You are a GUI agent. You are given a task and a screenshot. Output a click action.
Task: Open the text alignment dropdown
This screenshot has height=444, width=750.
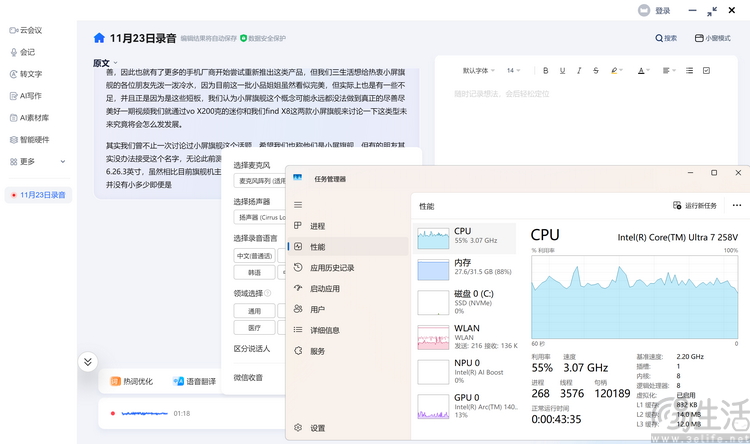pyautogui.click(x=669, y=71)
